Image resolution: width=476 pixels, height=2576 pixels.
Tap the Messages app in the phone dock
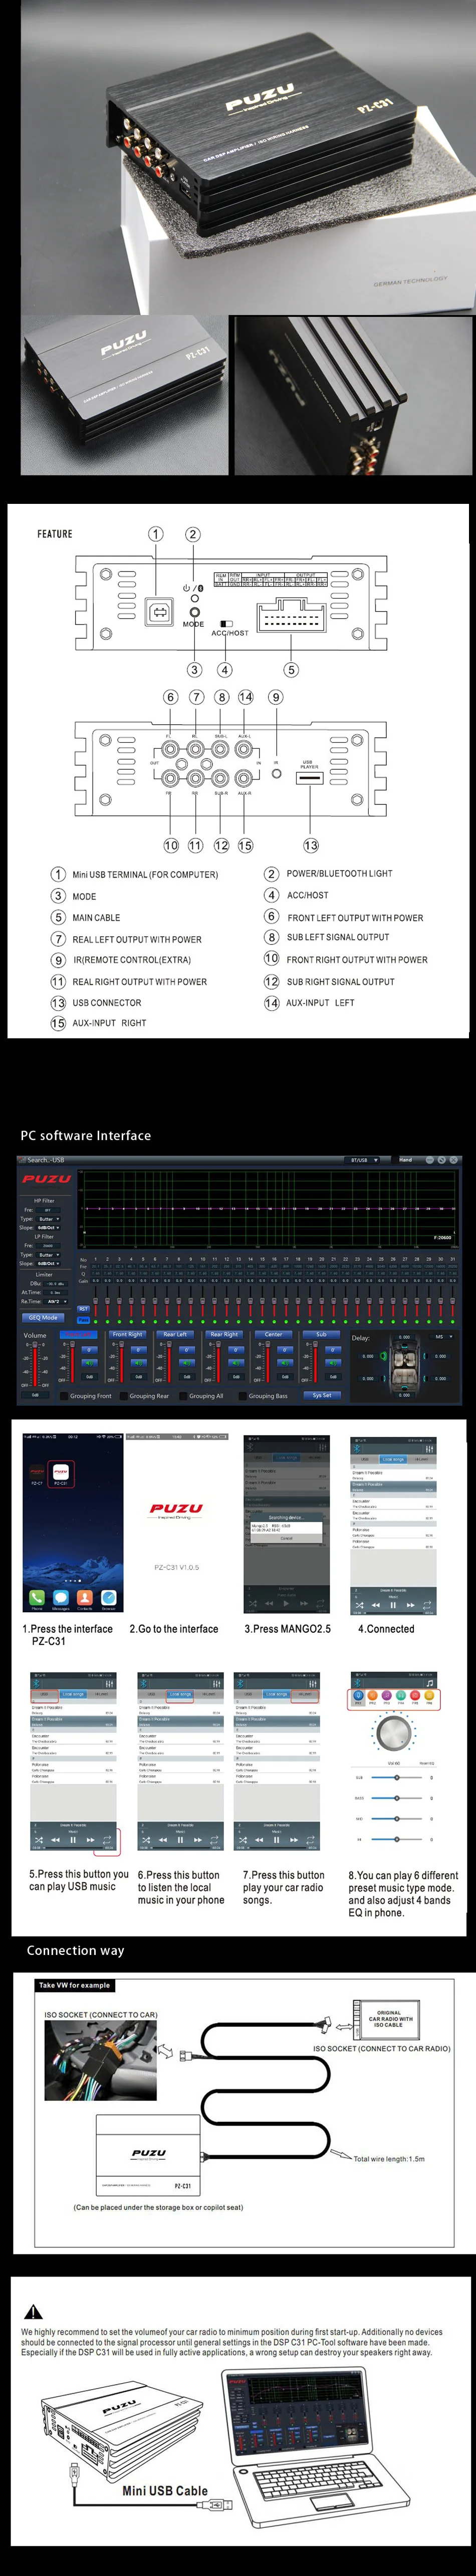[x=60, y=1598]
